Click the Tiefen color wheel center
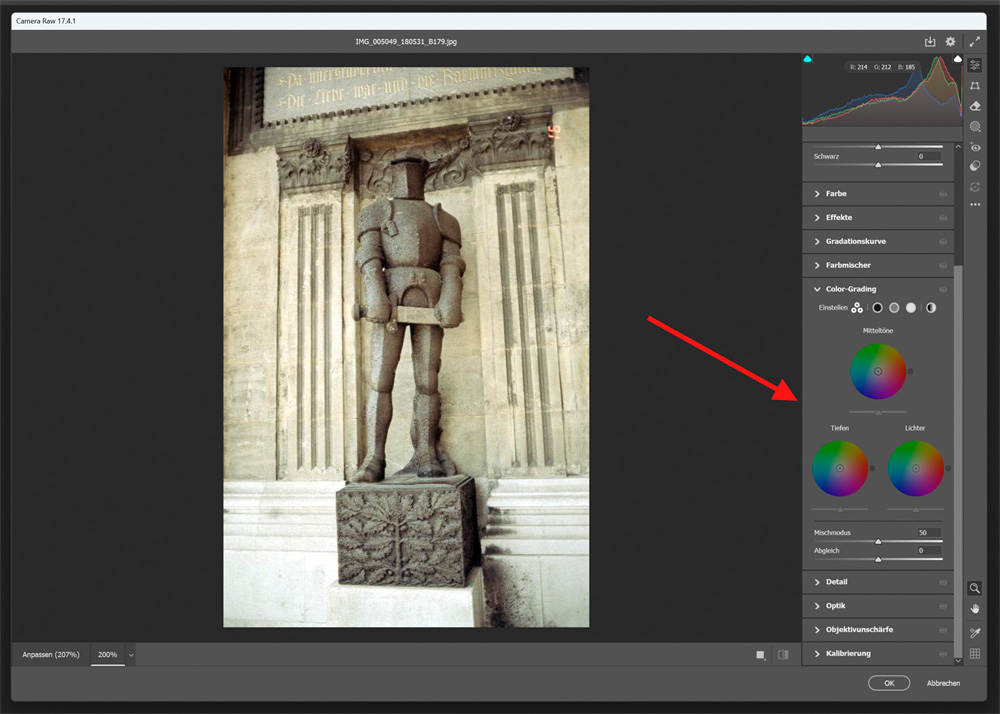 (x=839, y=469)
